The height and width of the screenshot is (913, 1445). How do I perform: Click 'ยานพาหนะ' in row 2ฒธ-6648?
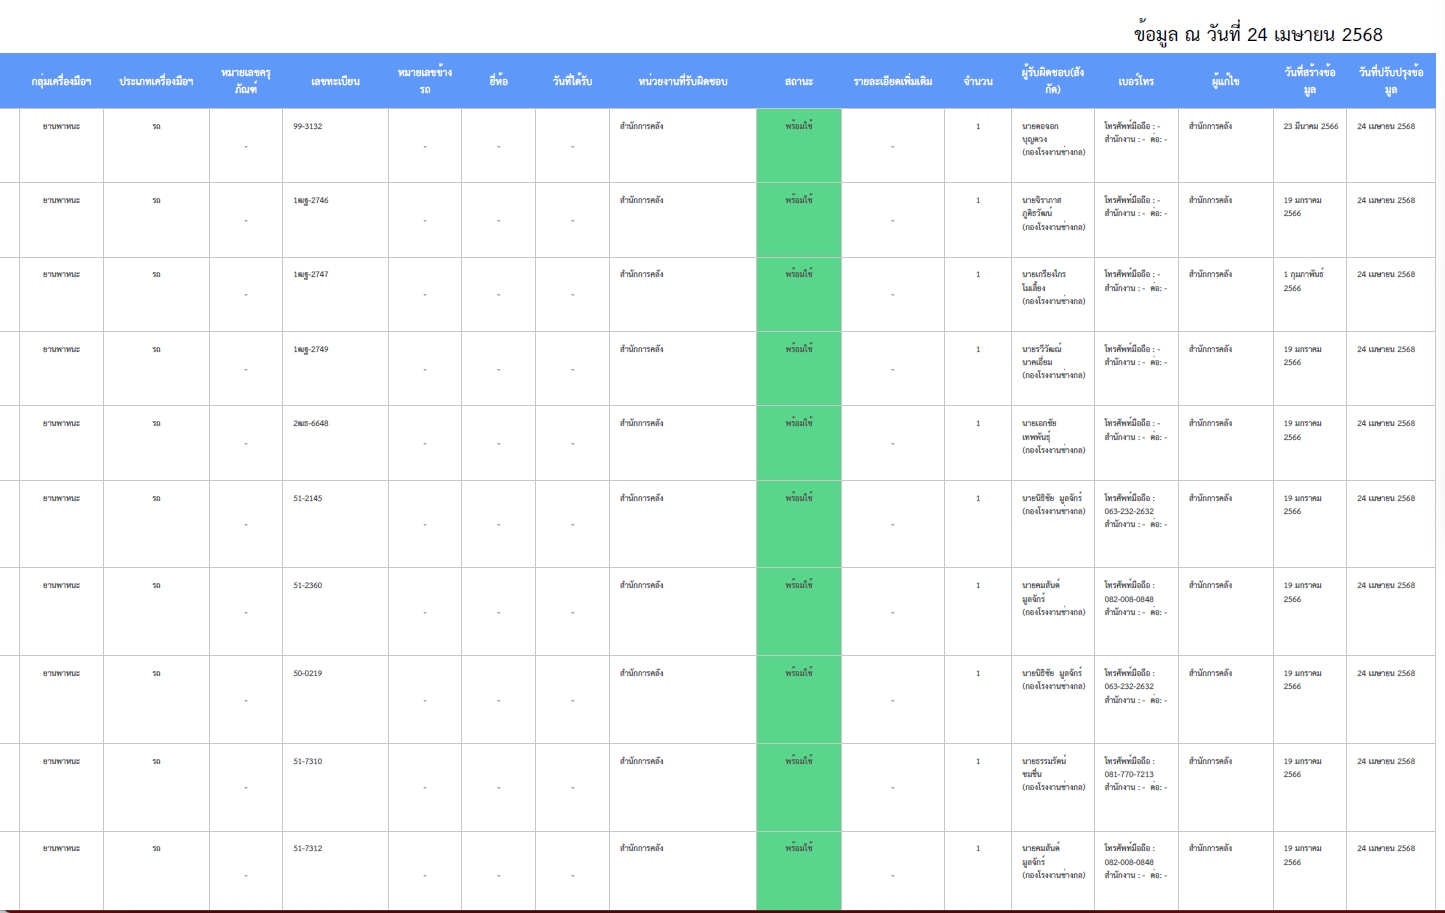61,423
